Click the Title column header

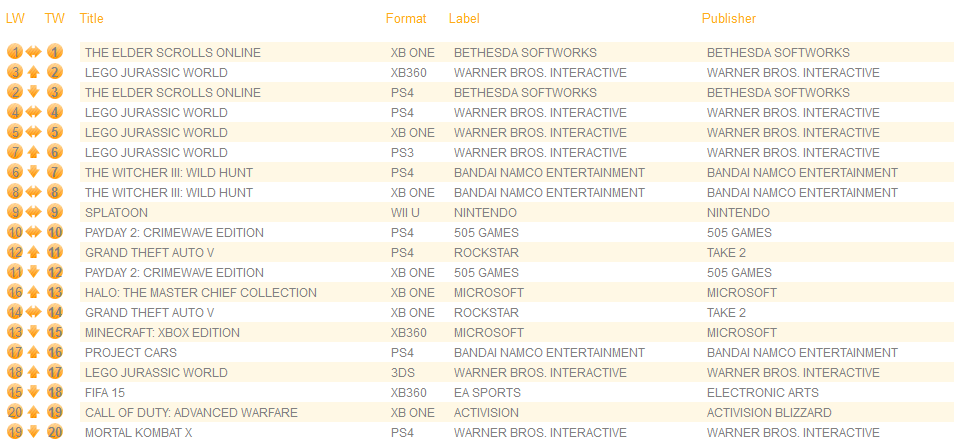[92, 18]
